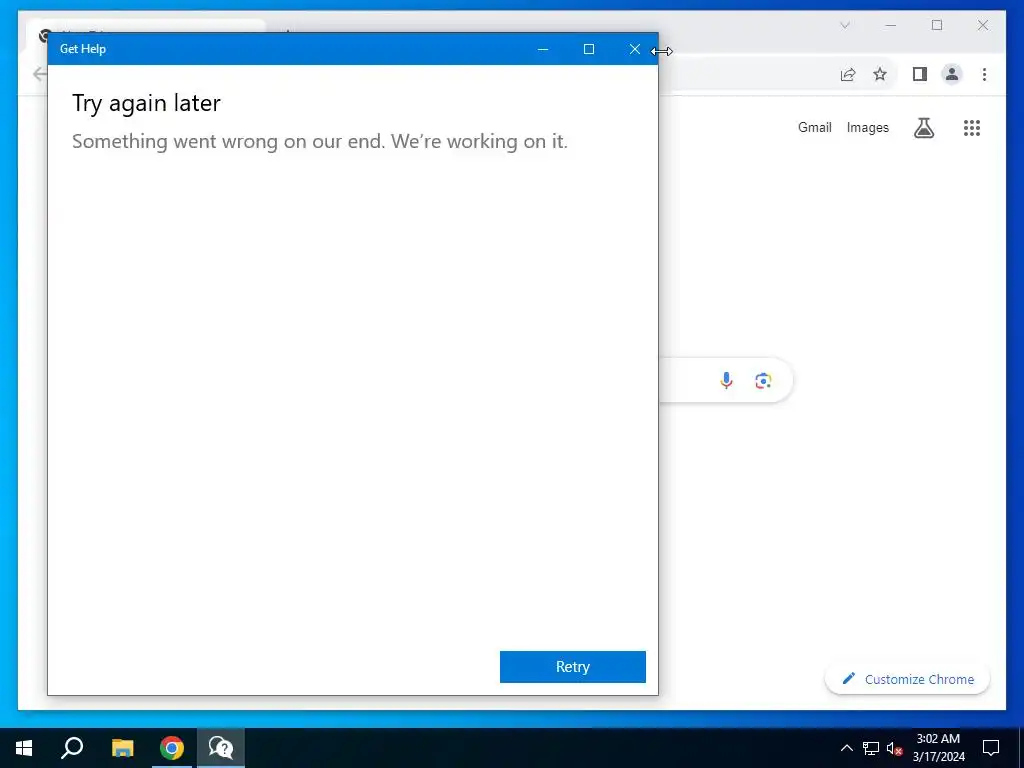Open the taskbar clock and date
This screenshot has width=1024, height=768.
click(x=938, y=748)
